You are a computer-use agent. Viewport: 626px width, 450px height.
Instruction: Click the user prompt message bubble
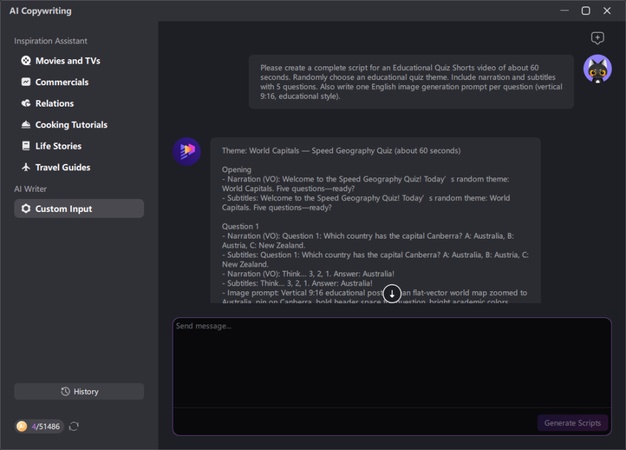click(411, 82)
